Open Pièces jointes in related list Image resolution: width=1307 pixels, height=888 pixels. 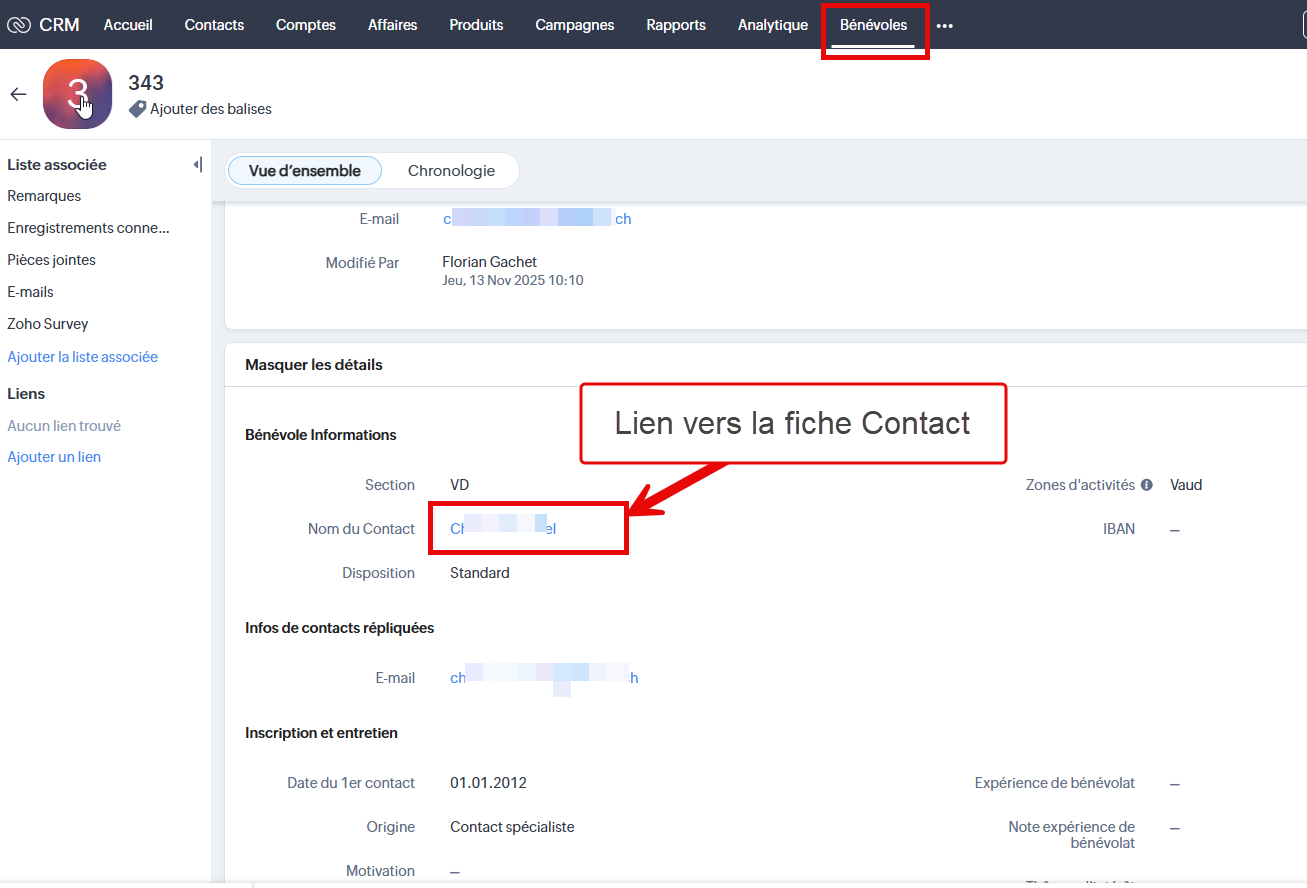coord(51,260)
